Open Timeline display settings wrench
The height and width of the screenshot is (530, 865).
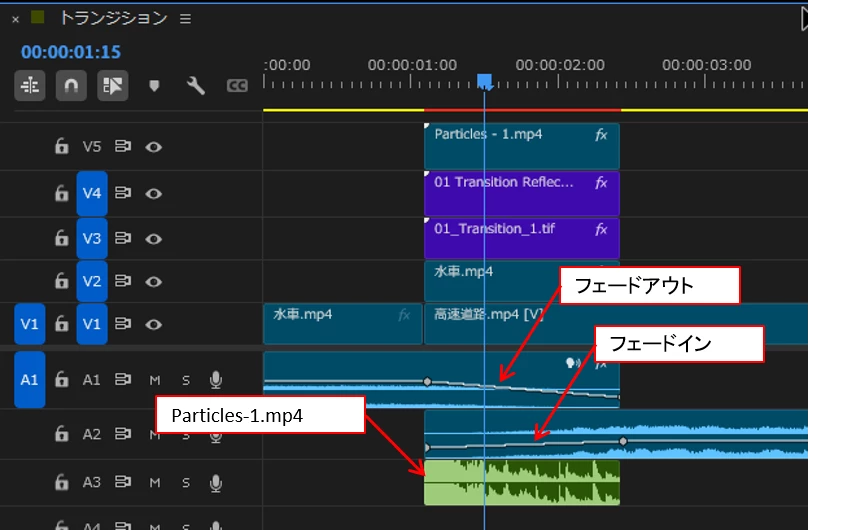click(195, 85)
